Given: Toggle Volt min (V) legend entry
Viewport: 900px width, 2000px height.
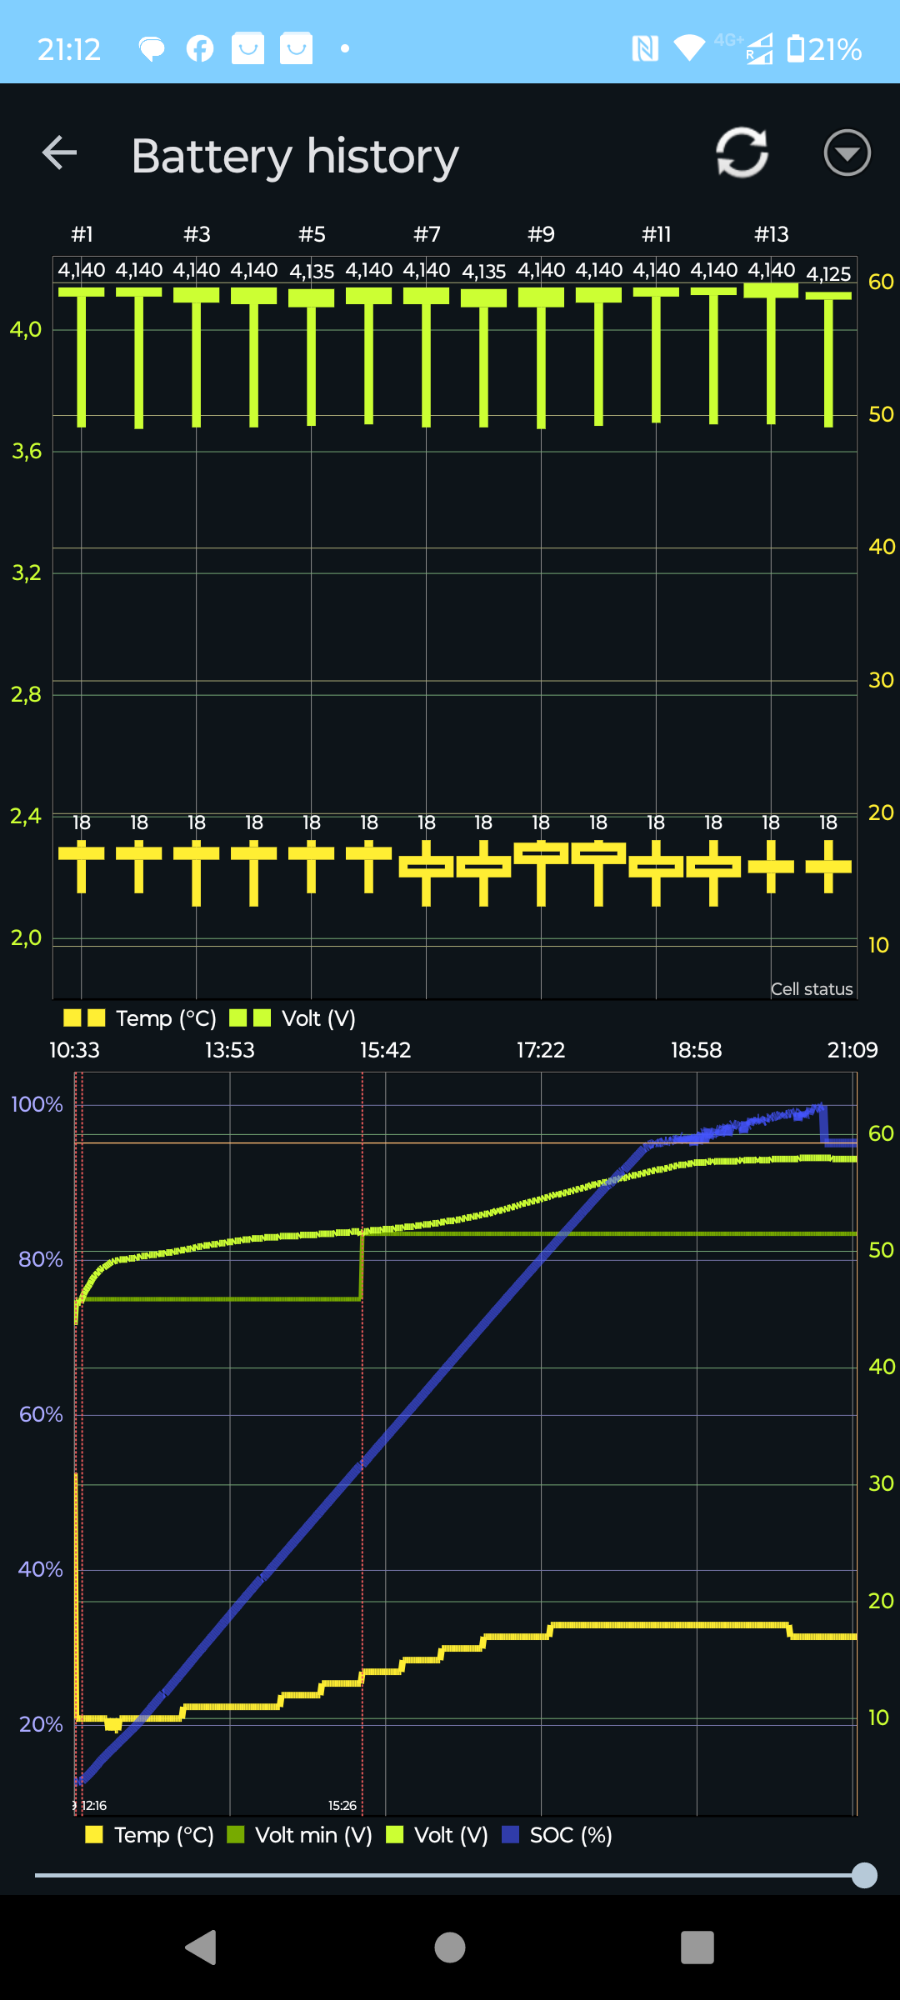Looking at the screenshot, I should (x=300, y=1835).
